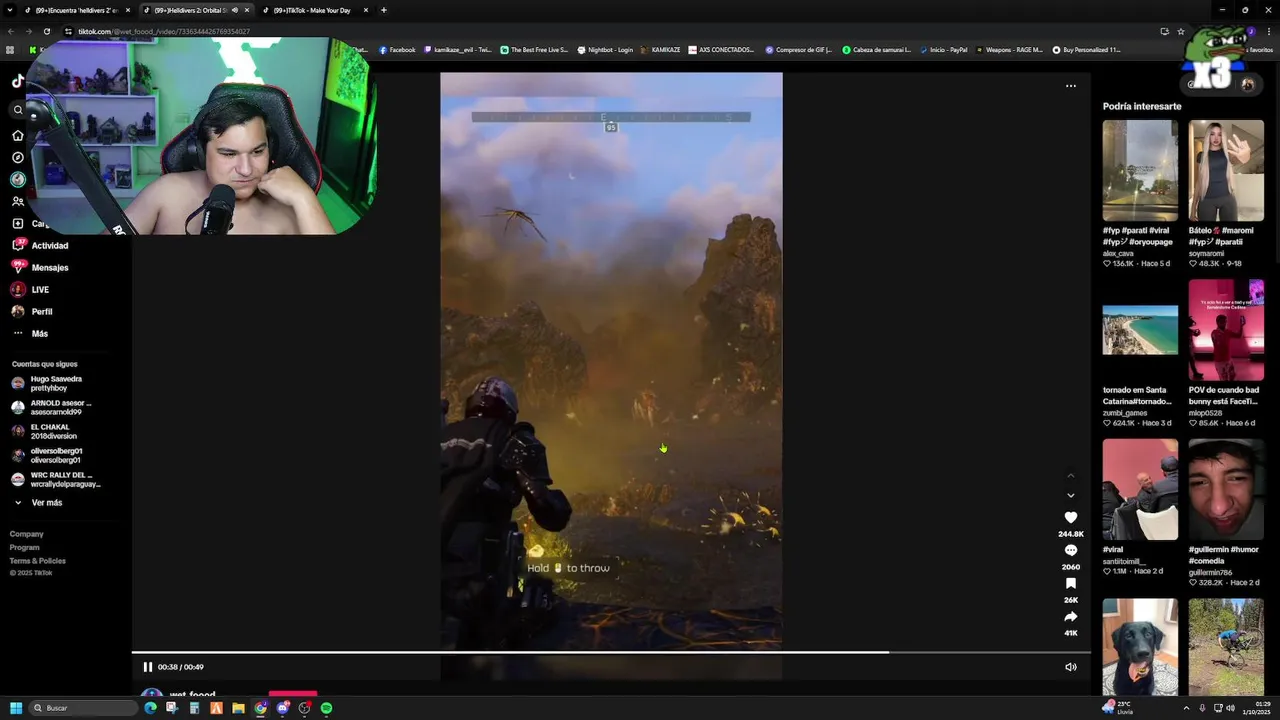
Task: Share the video with the arrow icon
Action: pyautogui.click(x=1070, y=616)
